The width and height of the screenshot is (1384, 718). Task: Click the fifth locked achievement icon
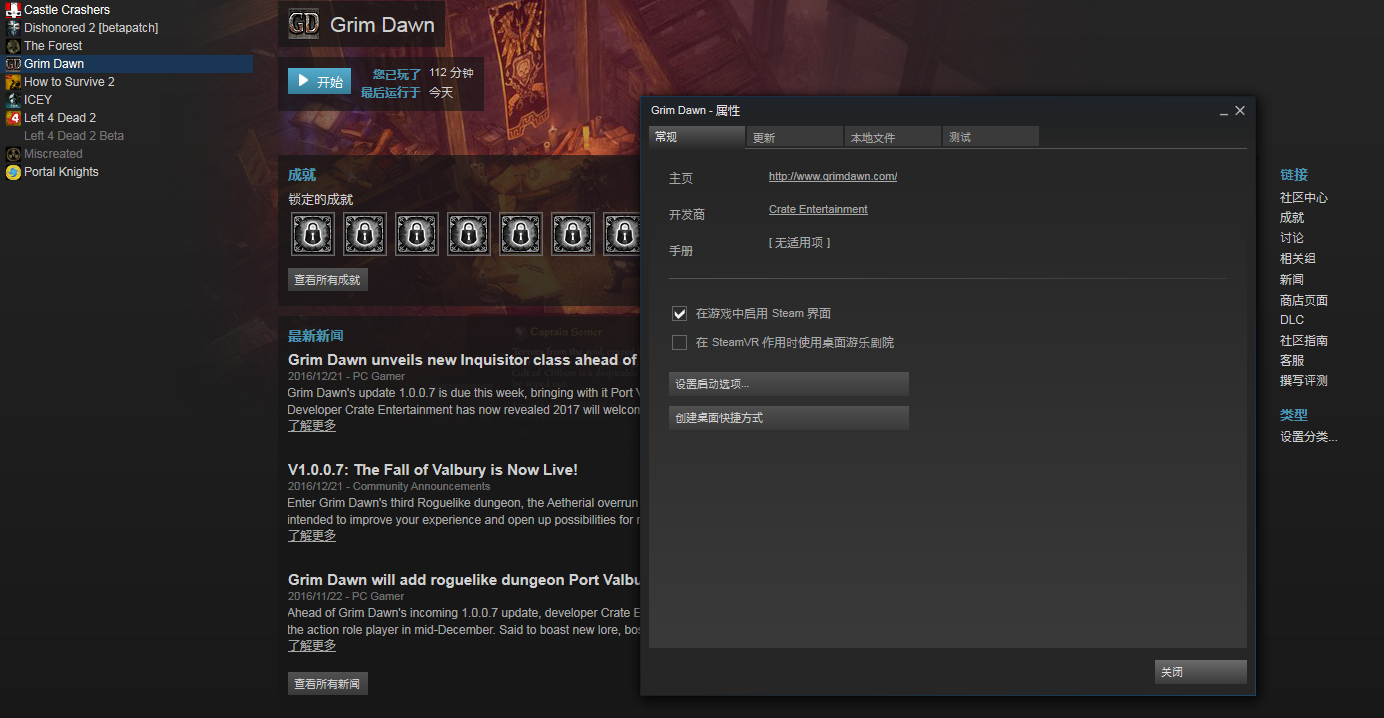[x=521, y=234]
